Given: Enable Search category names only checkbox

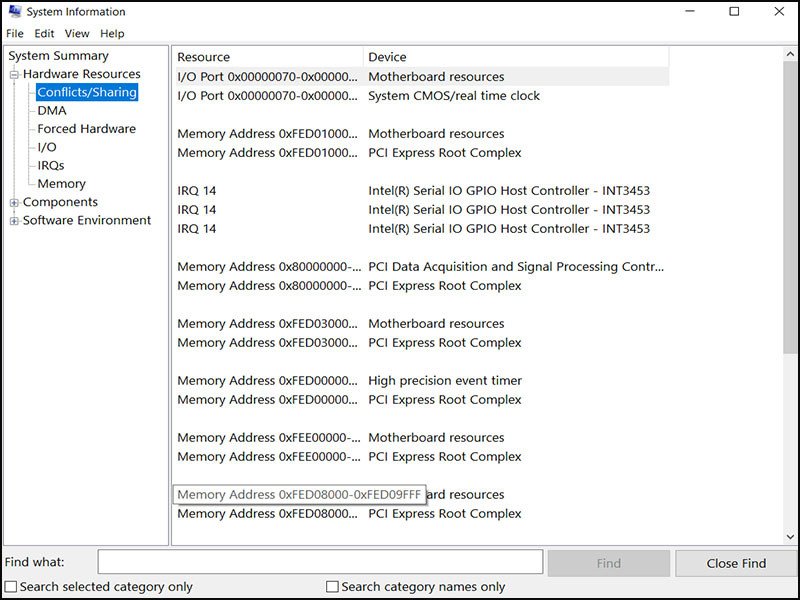Looking at the screenshot, I should [x=333, y=587].
